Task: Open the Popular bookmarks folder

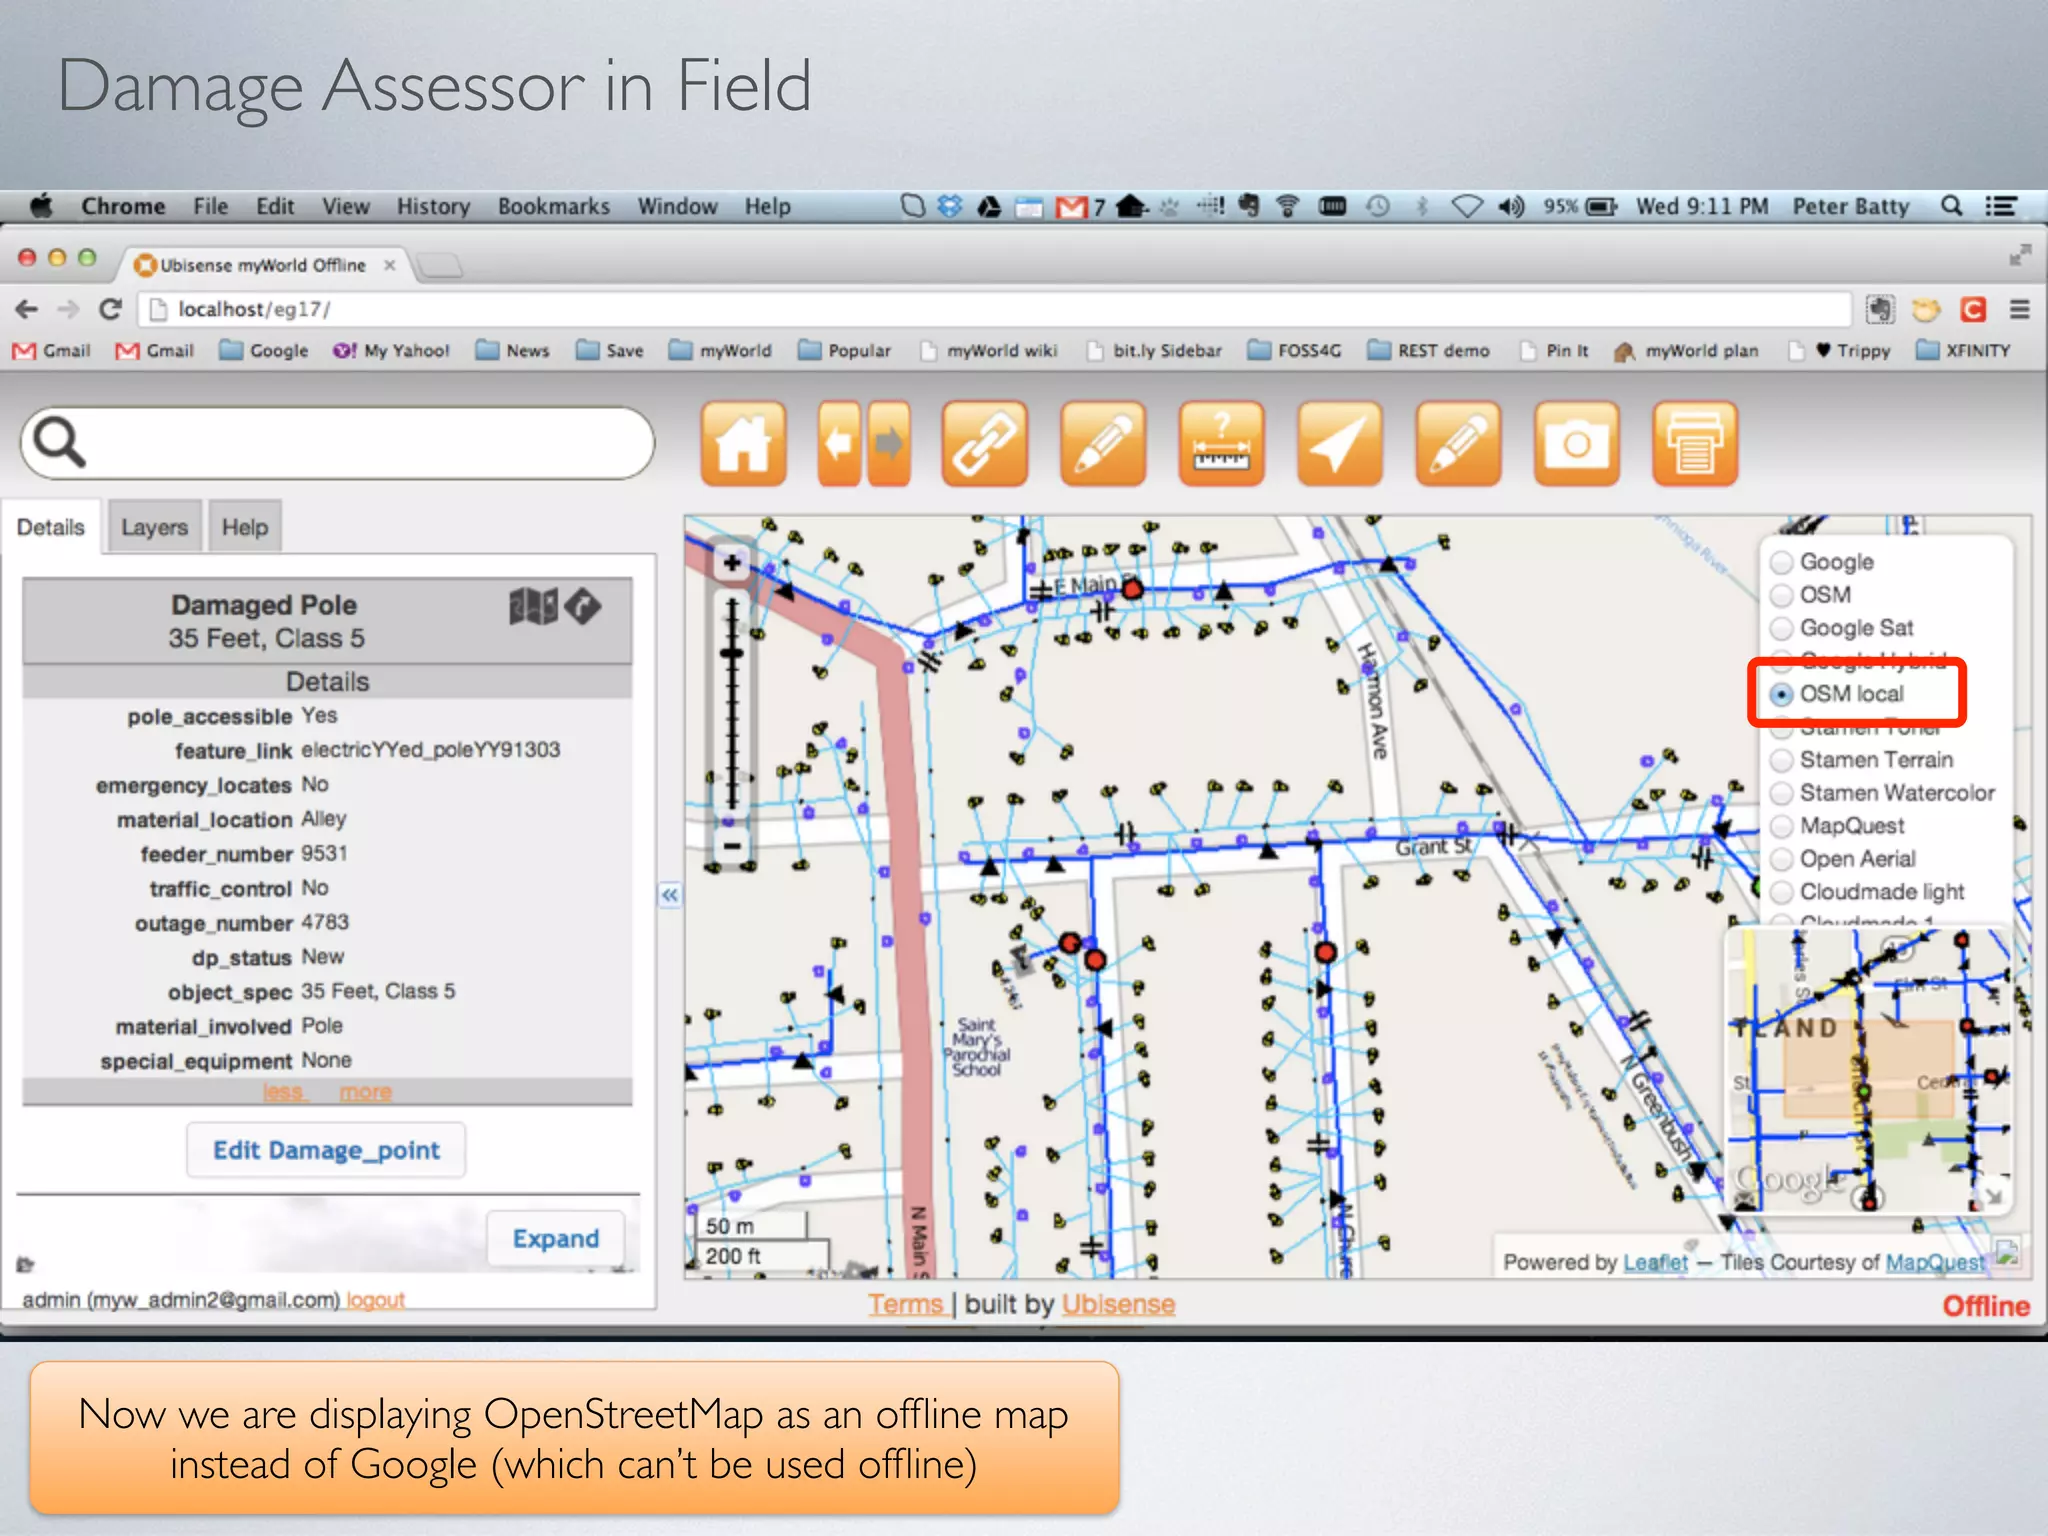Action: point(845,351)
